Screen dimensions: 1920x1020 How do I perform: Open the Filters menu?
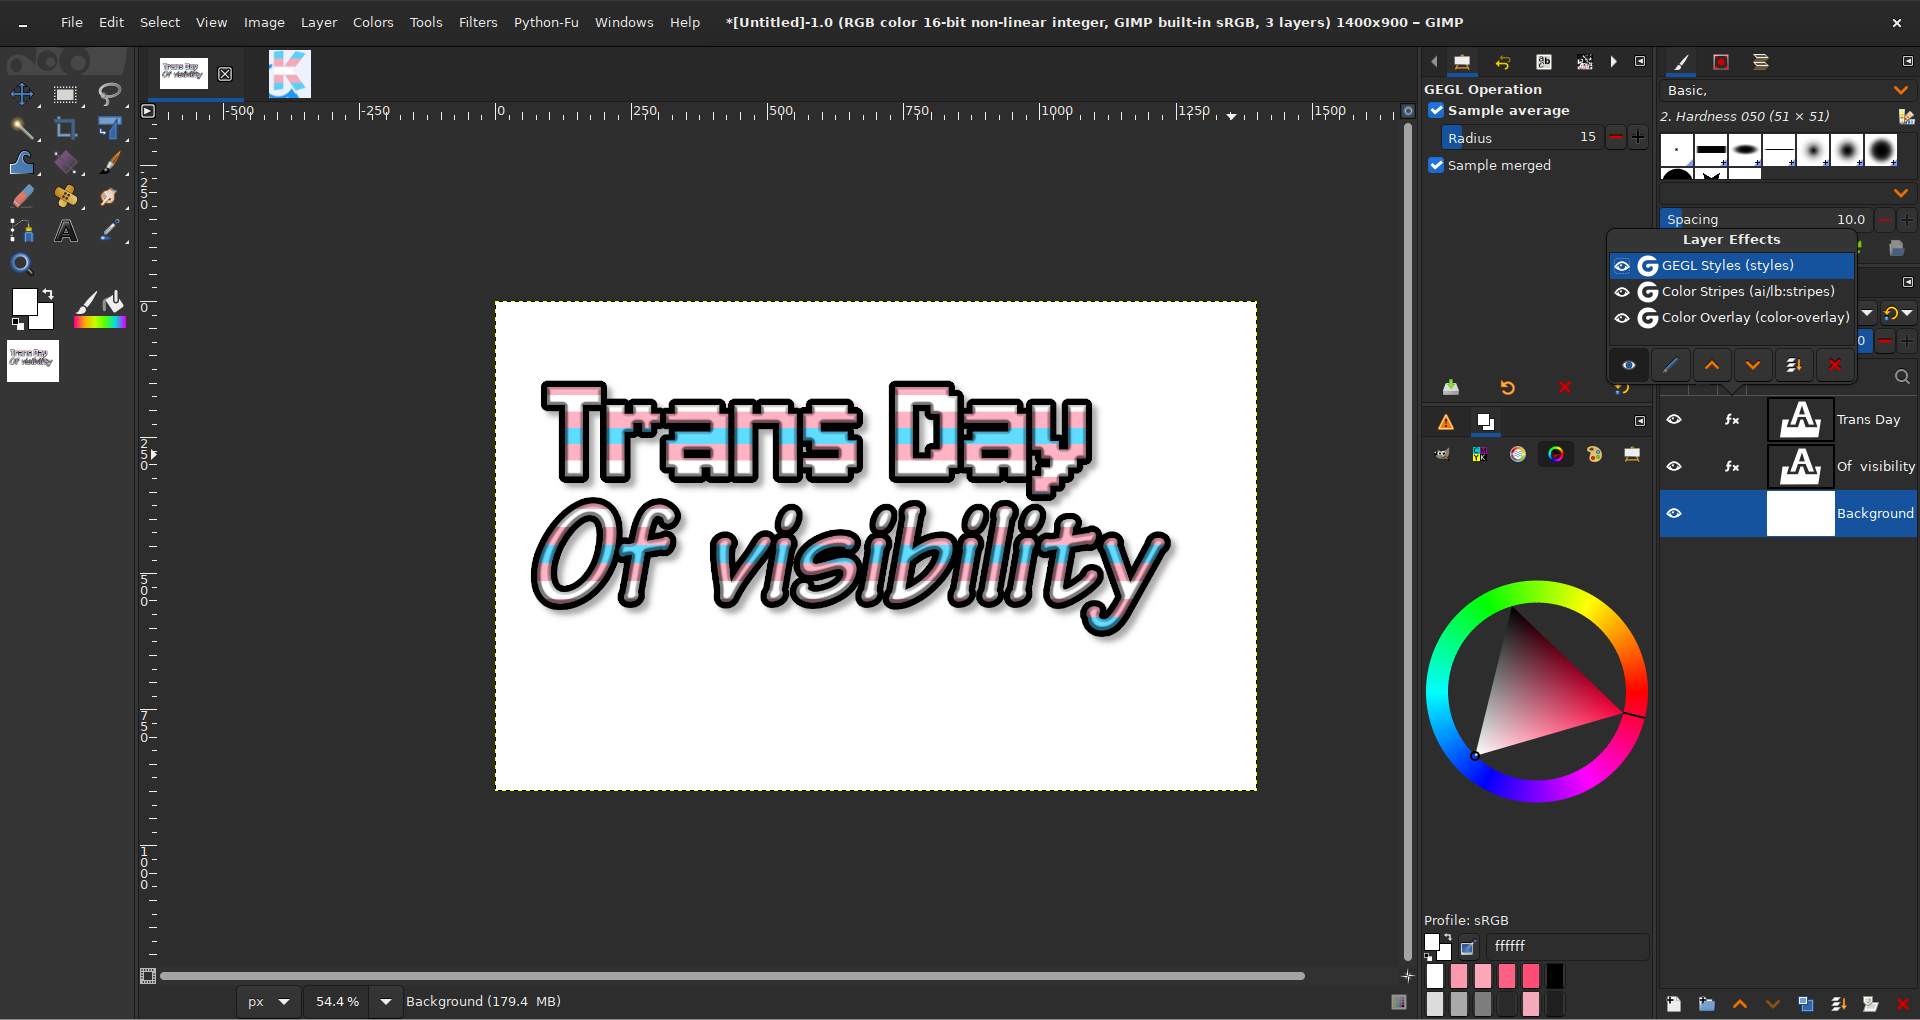point(478,22)
